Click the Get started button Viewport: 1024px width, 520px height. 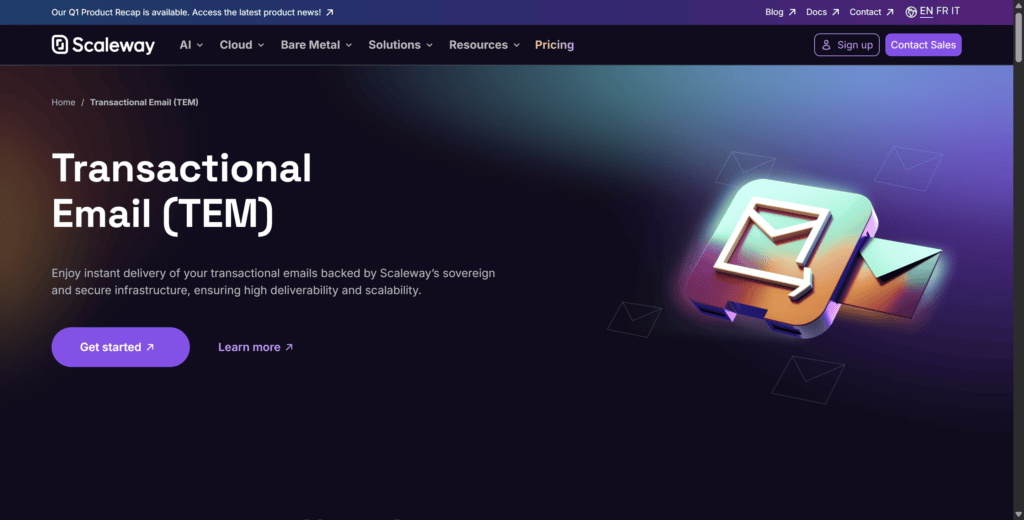[x=120, y=347]
